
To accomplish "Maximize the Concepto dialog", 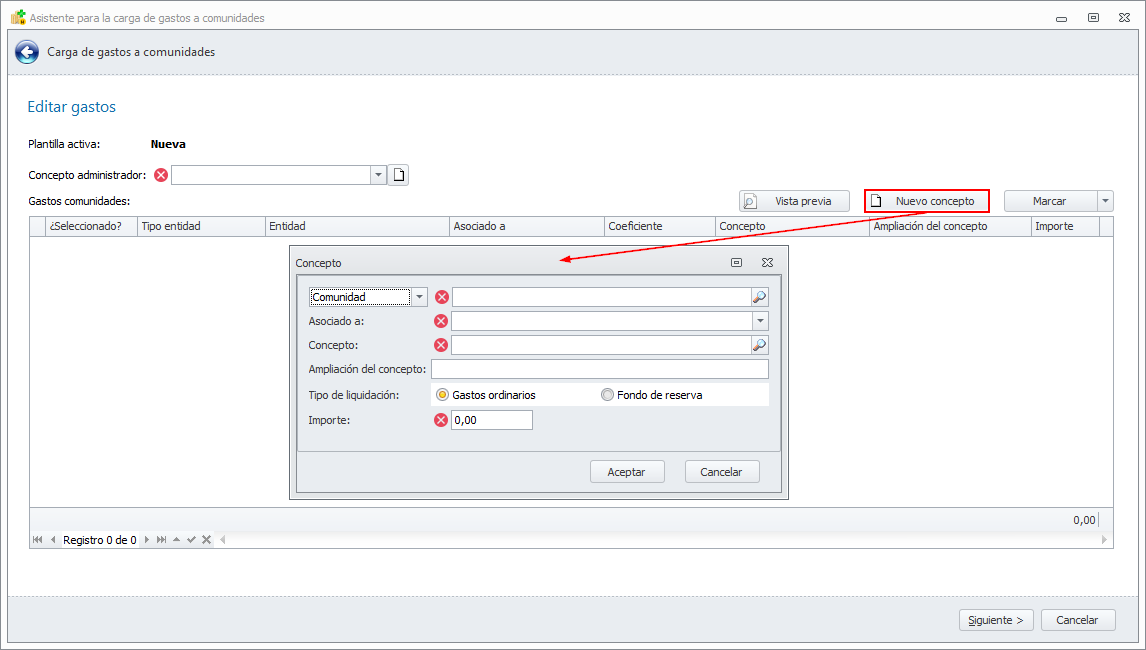I will coord(737,262).
